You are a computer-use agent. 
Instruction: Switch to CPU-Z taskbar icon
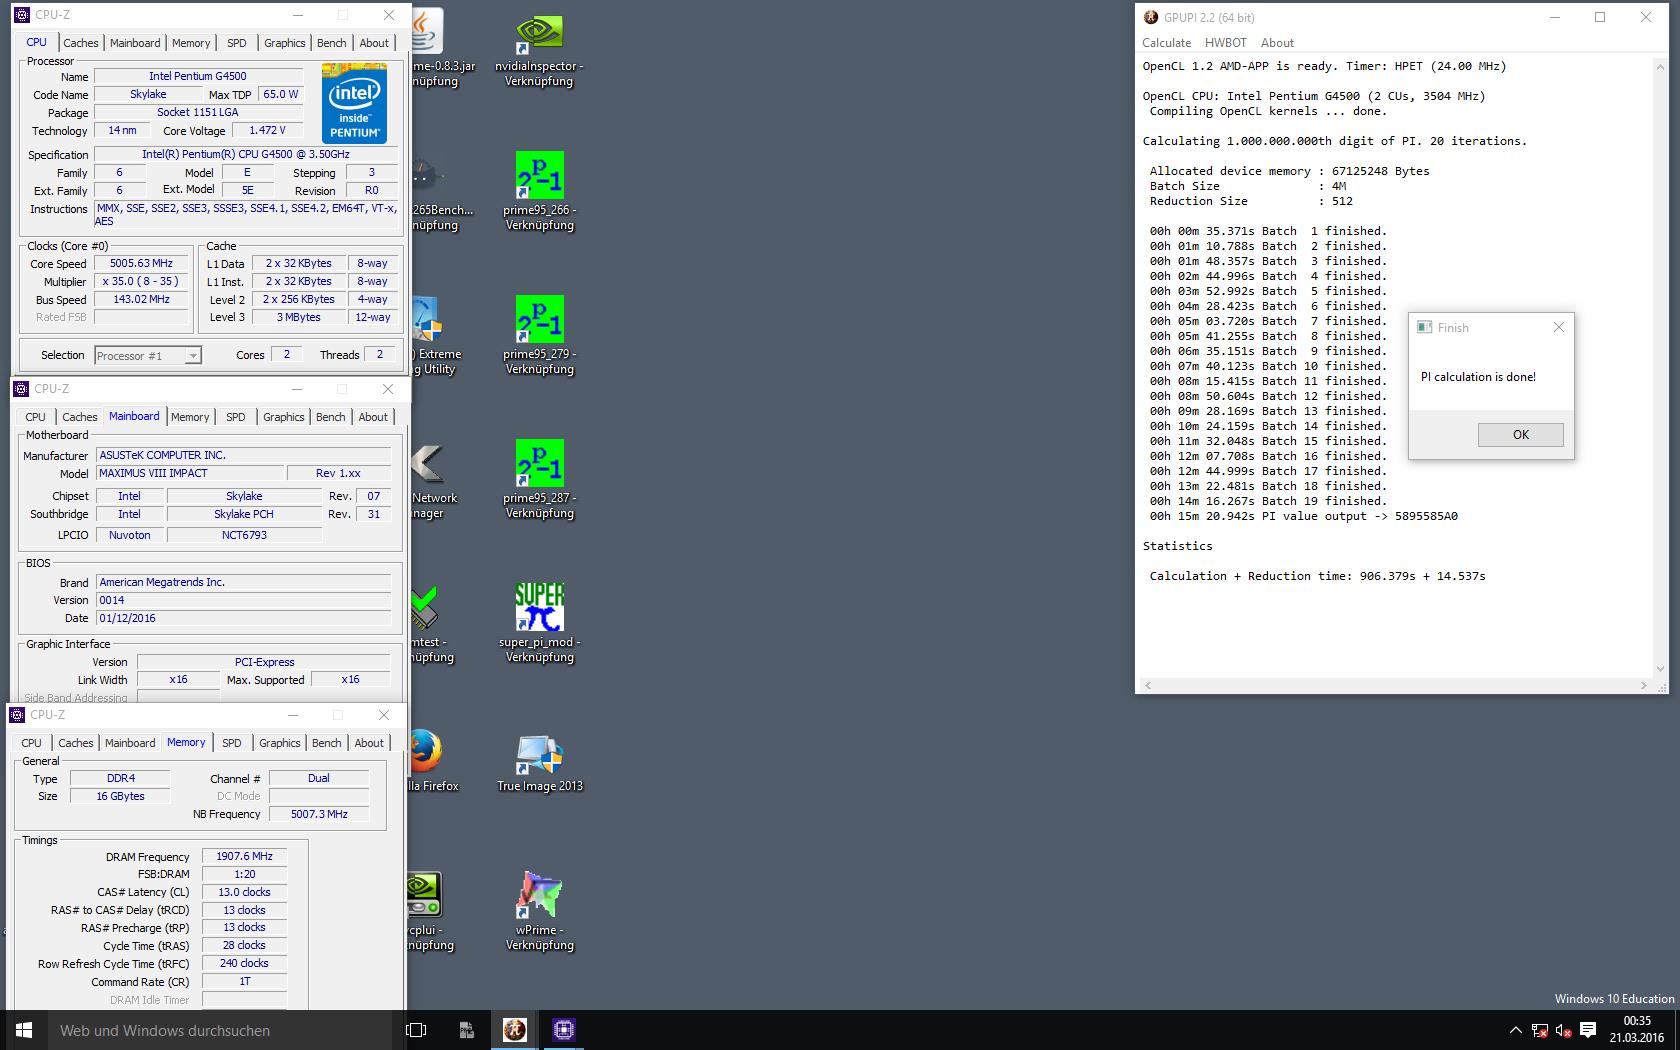[564, 1030]
